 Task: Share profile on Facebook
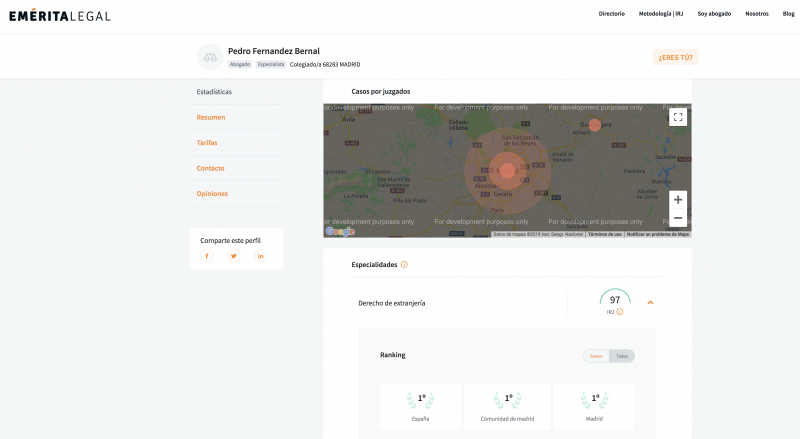click(x=207, y=256)
